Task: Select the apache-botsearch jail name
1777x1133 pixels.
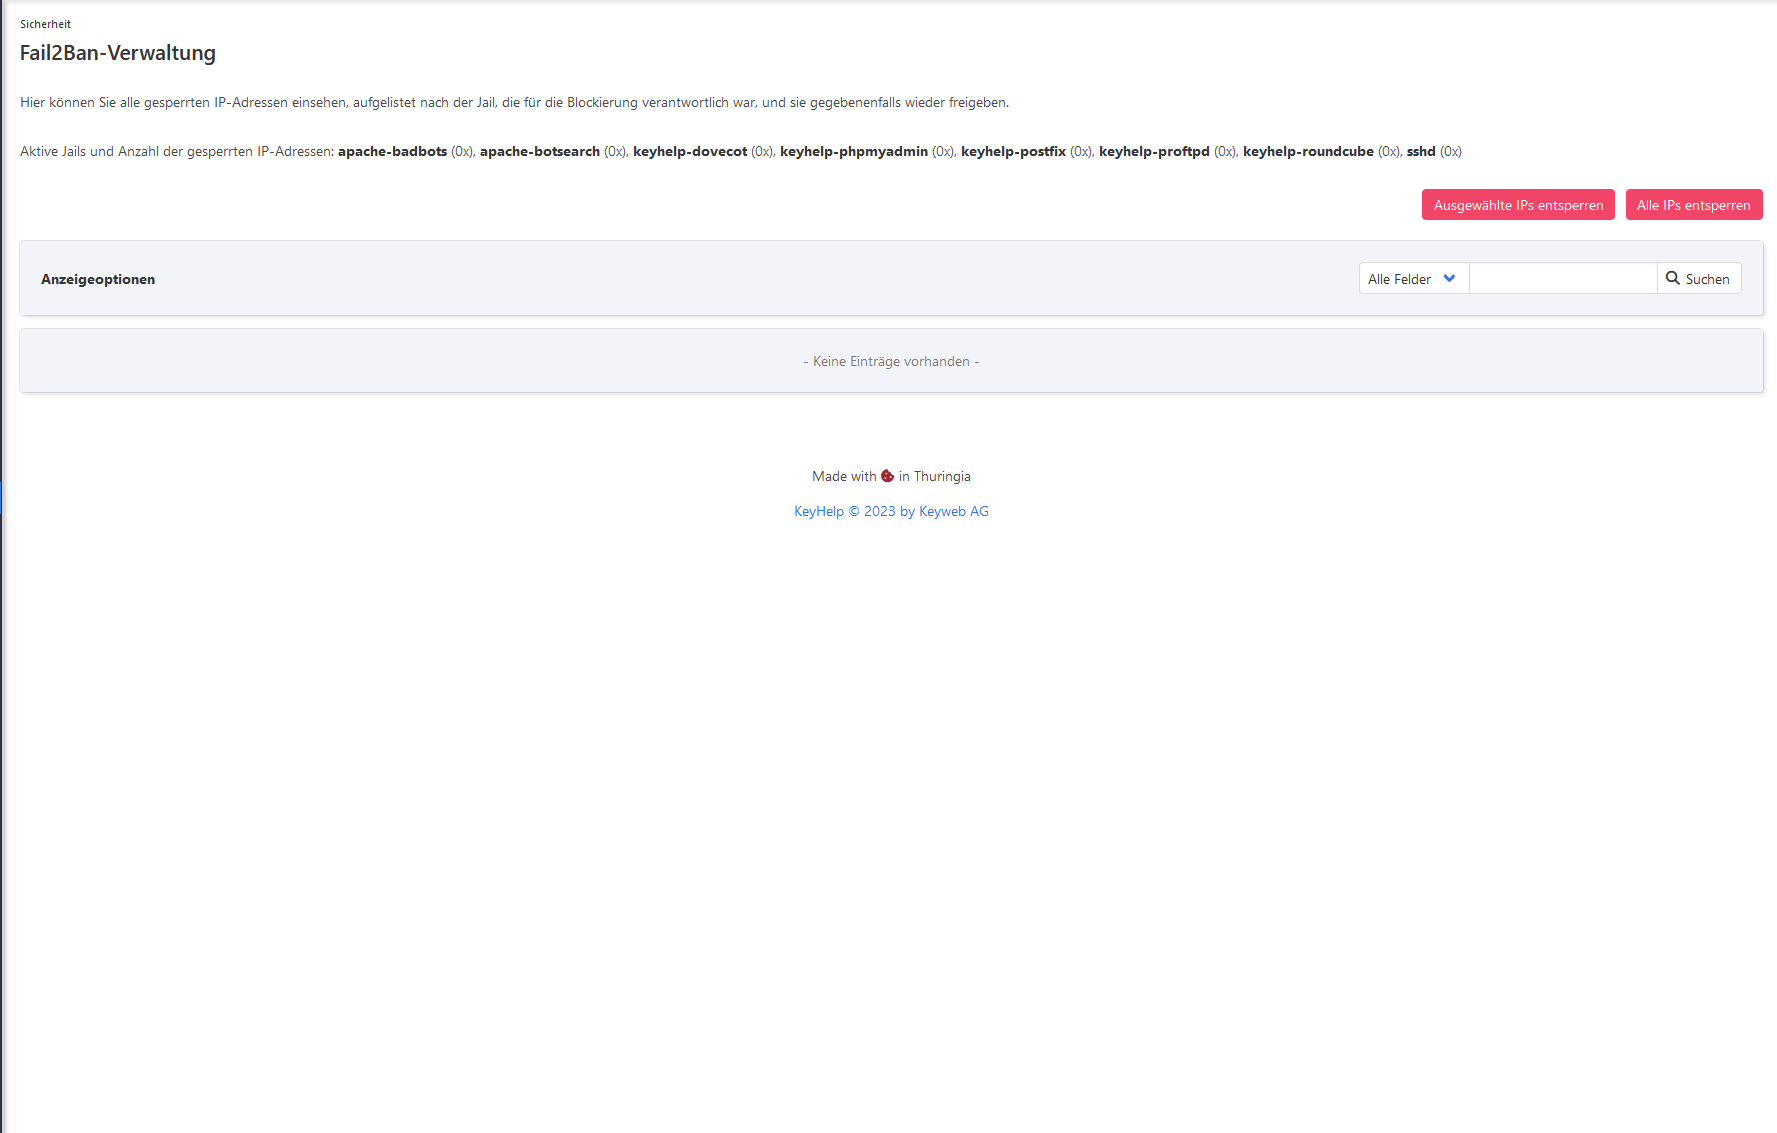Action: click(539, 152)
